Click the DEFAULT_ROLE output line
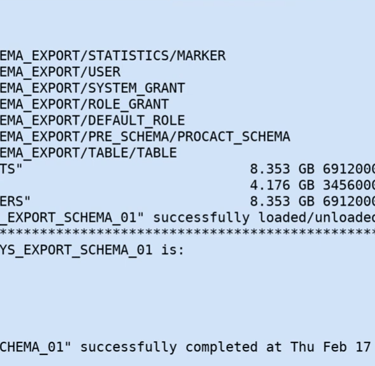375x366 pixels. click(x=92, y=120)
